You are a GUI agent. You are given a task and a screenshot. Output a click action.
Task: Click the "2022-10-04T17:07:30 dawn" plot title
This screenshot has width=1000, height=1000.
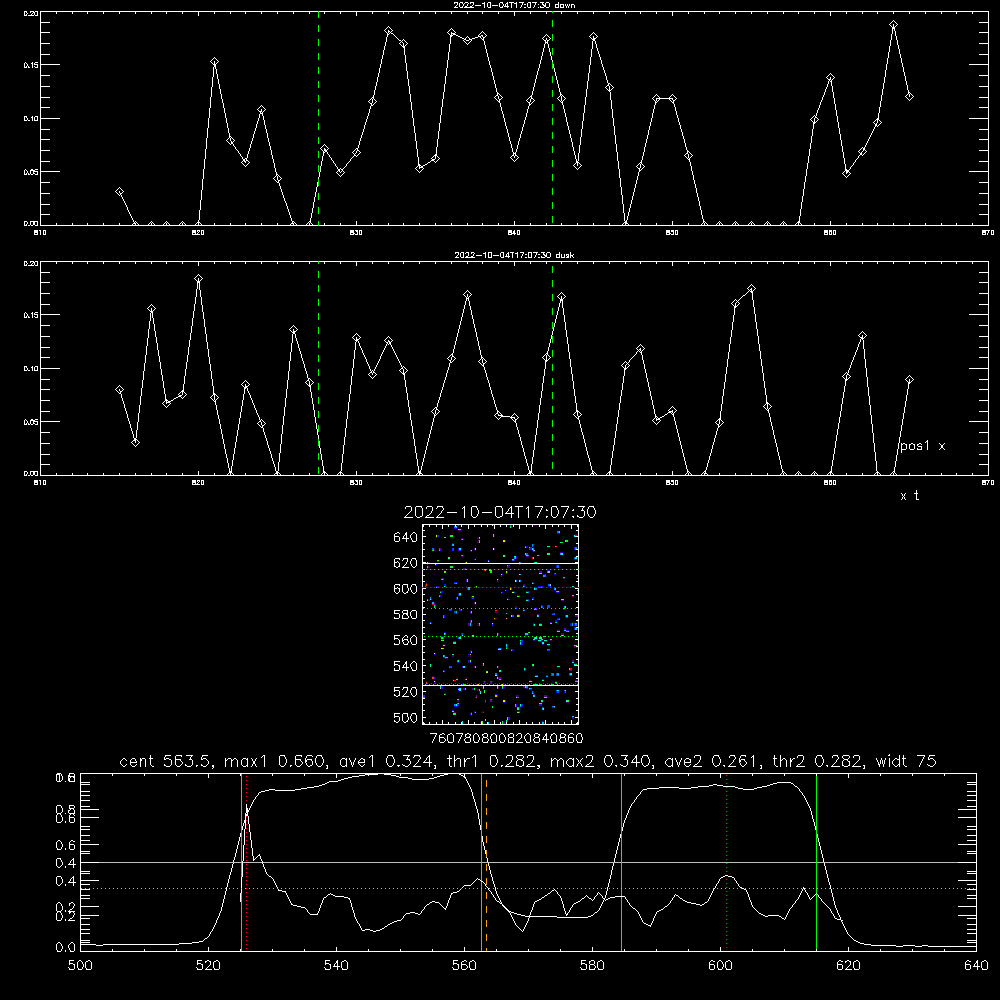click(x=514, y=5)
